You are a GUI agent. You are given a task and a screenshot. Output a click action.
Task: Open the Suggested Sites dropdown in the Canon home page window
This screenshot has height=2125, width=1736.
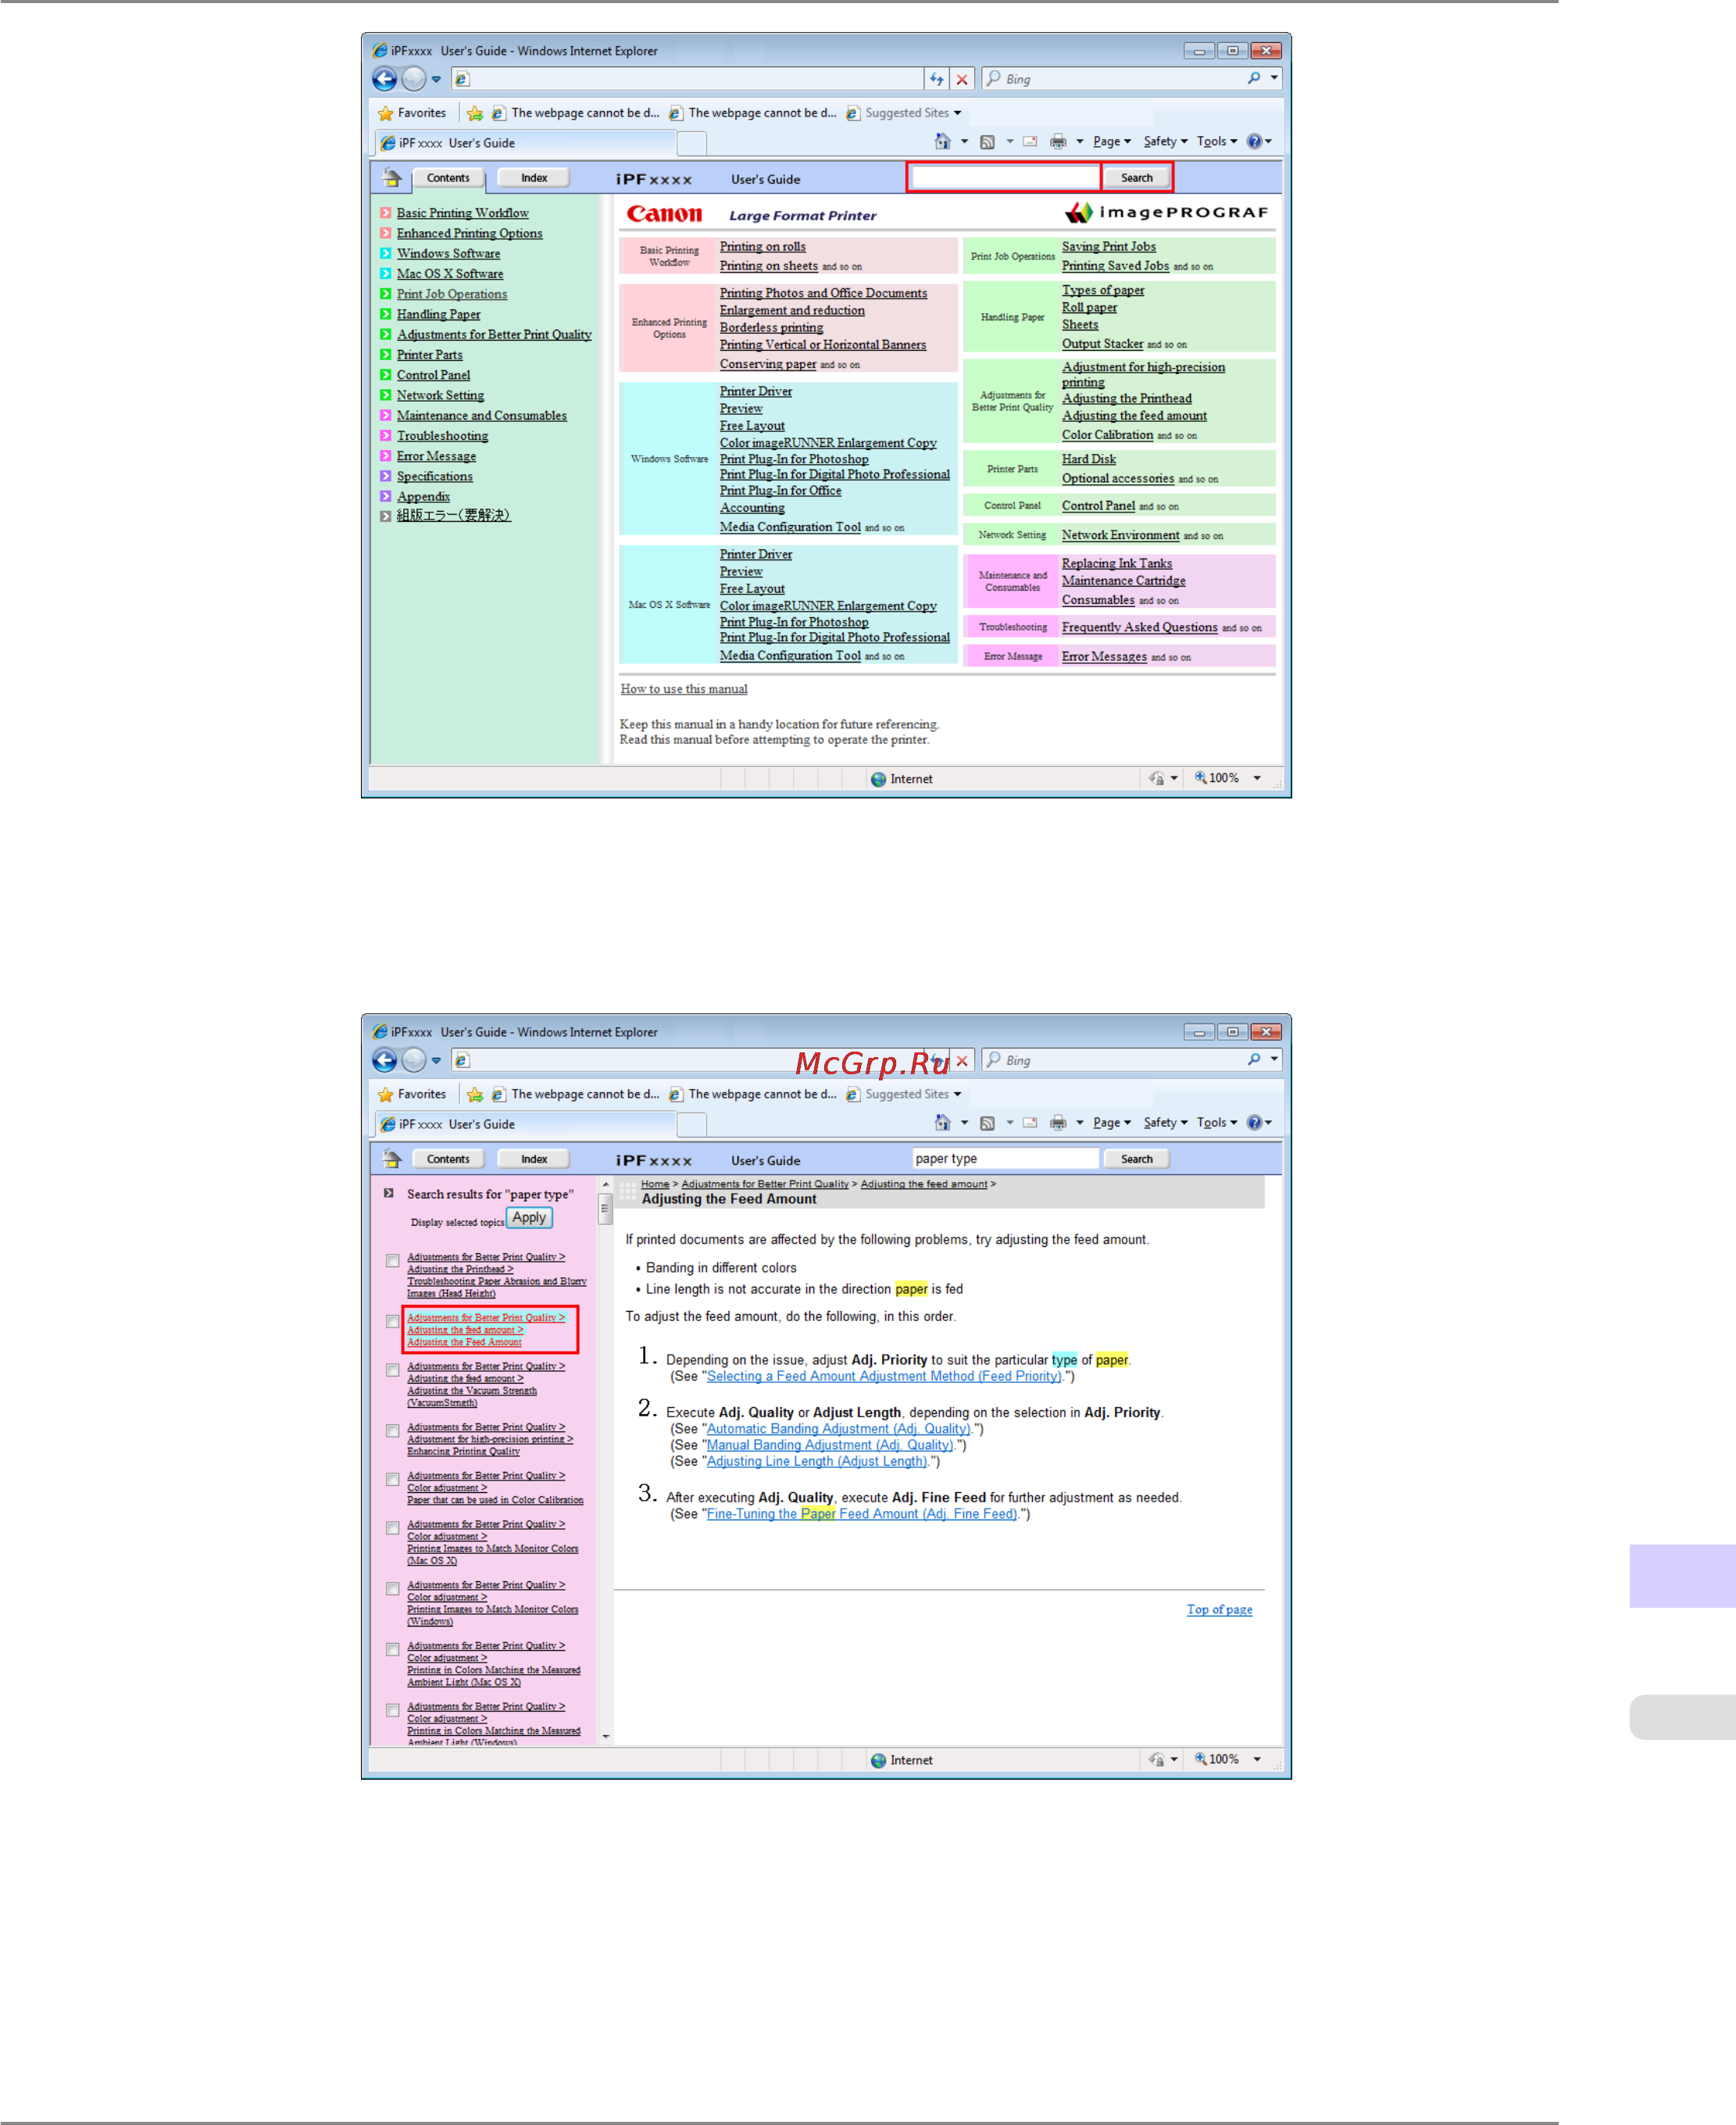click(x=905, y=113)
